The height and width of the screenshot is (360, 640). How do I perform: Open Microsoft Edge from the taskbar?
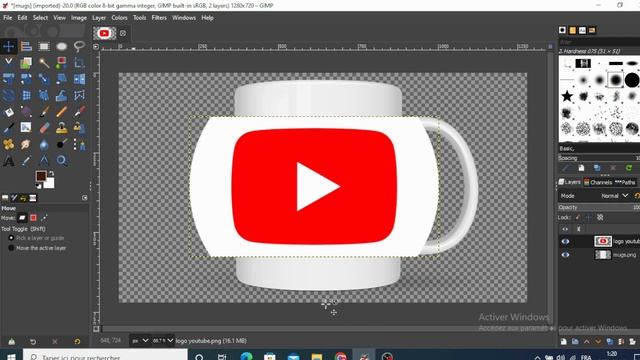247,356
